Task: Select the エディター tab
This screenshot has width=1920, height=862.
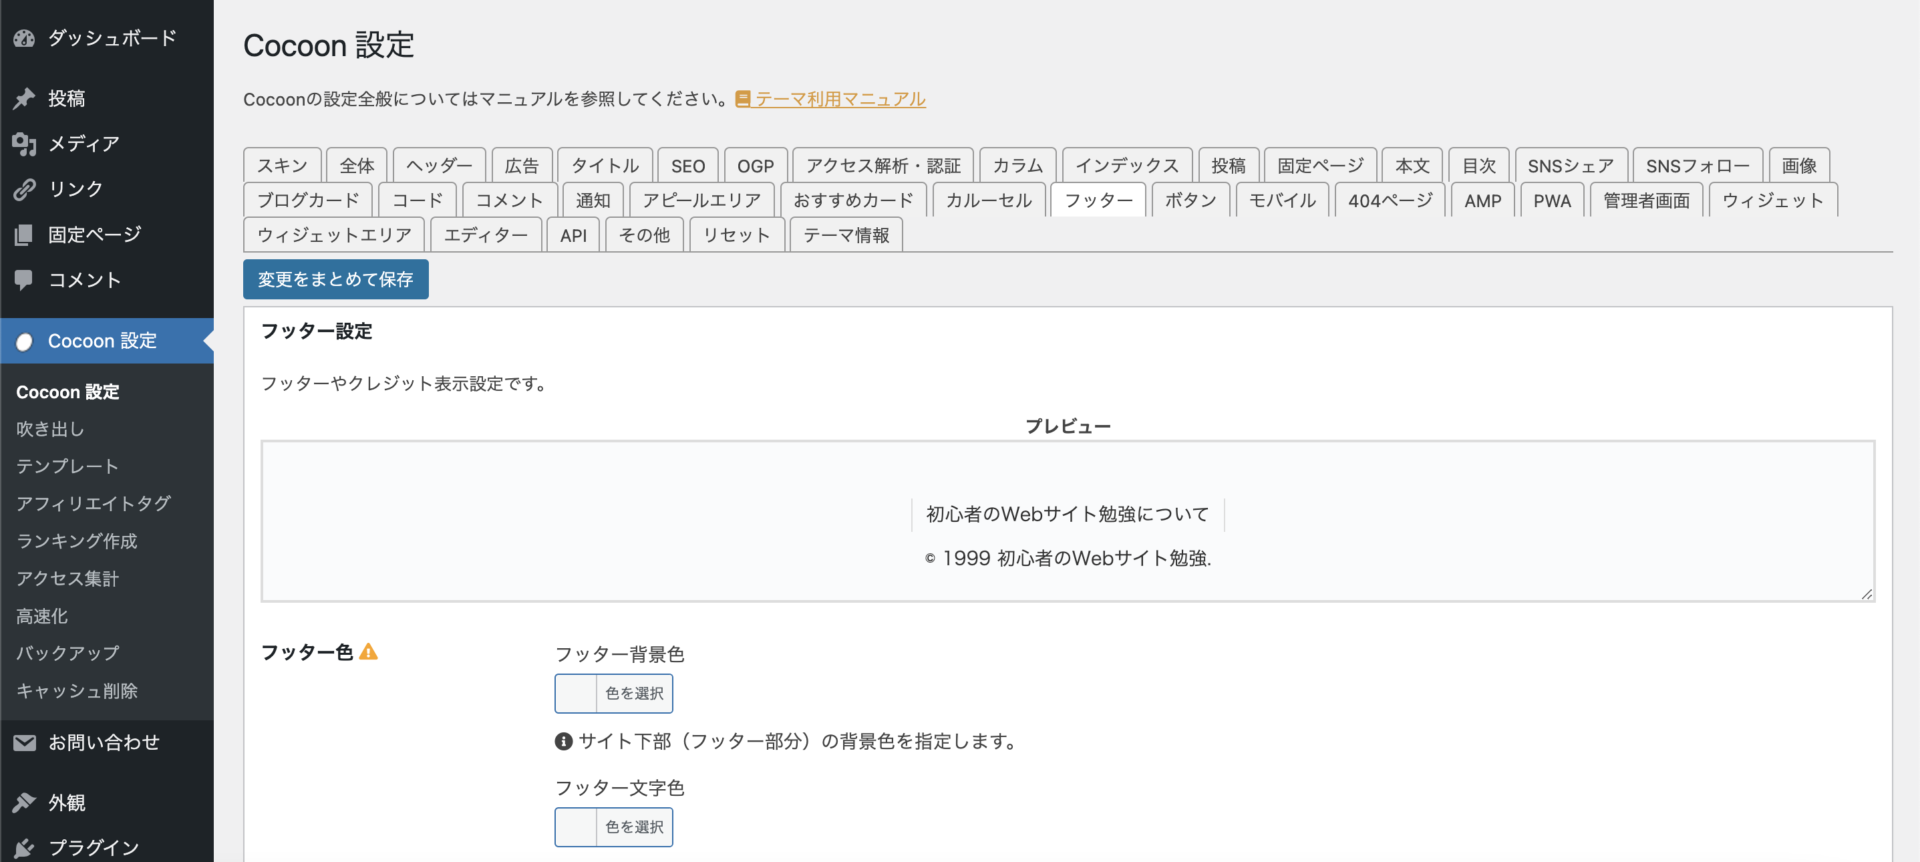Action: point(486,235)
